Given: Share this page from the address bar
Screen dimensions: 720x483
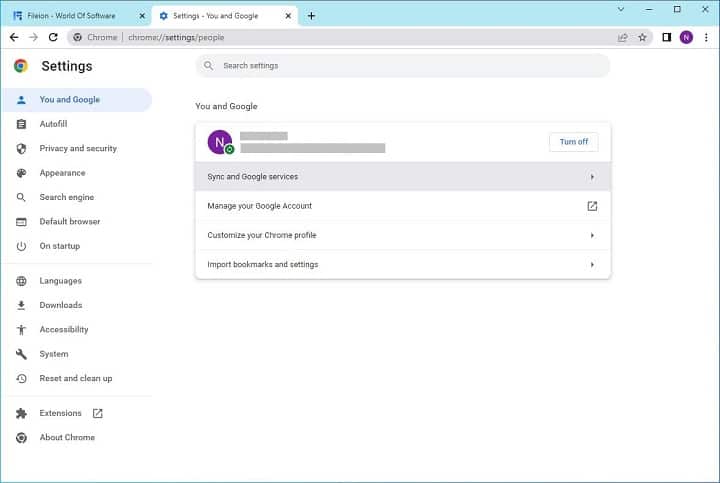Looking at the screenshot, I should (623, 37).
